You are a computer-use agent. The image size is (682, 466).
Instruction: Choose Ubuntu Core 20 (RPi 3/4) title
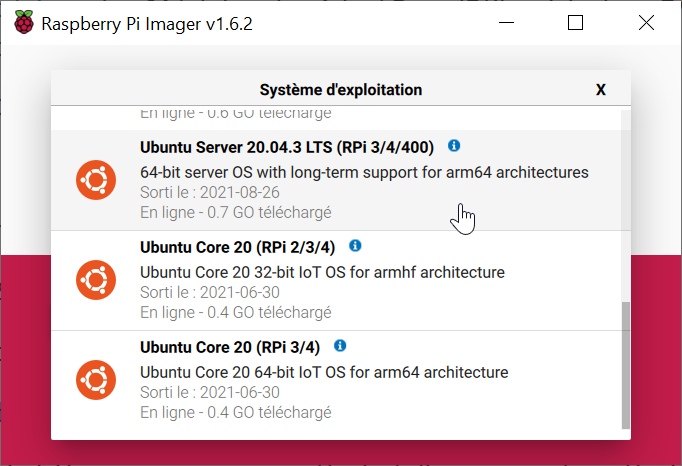coord(230,348)
